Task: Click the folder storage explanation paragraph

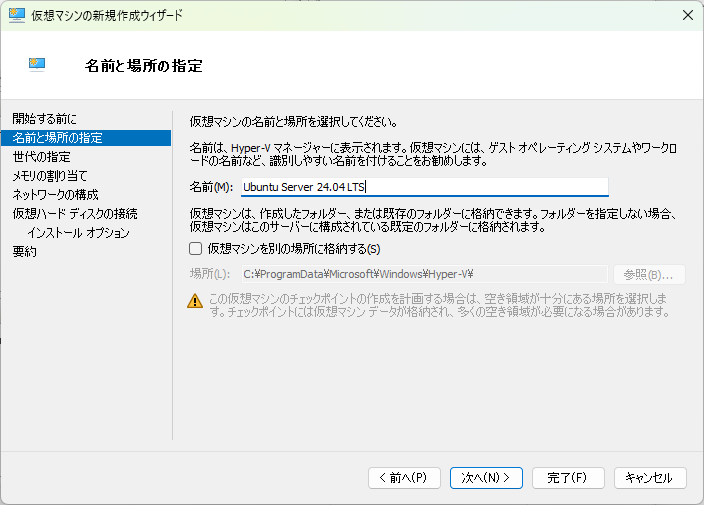Action: pyautogui.click(x=433, y=220)
